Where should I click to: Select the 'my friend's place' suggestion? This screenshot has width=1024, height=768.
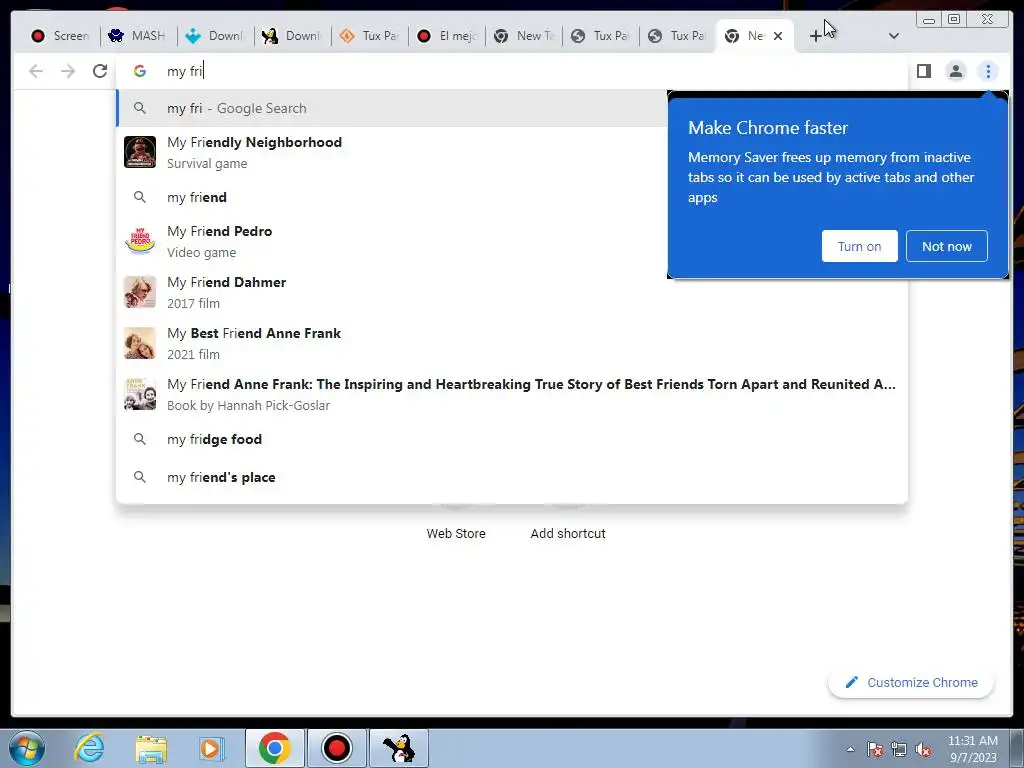click(x=512, y=477)
